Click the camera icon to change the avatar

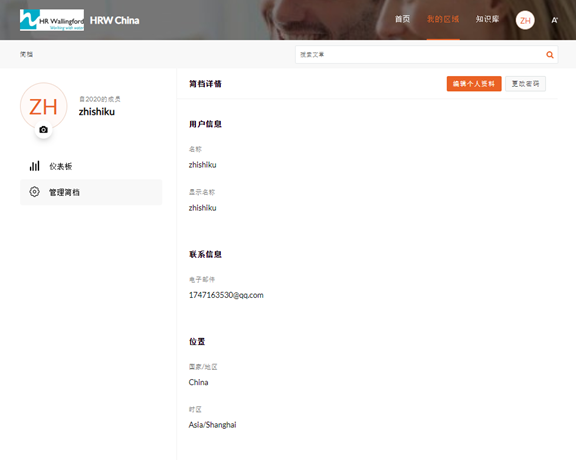(43, 130)
